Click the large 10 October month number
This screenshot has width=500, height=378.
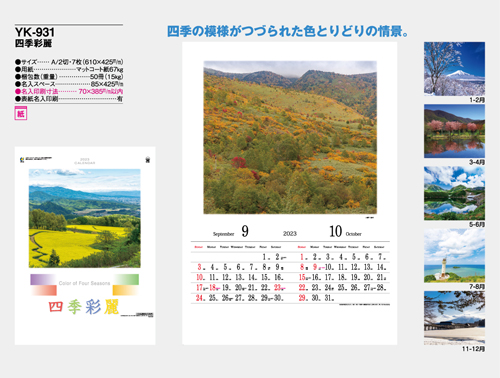coord(336,231)
